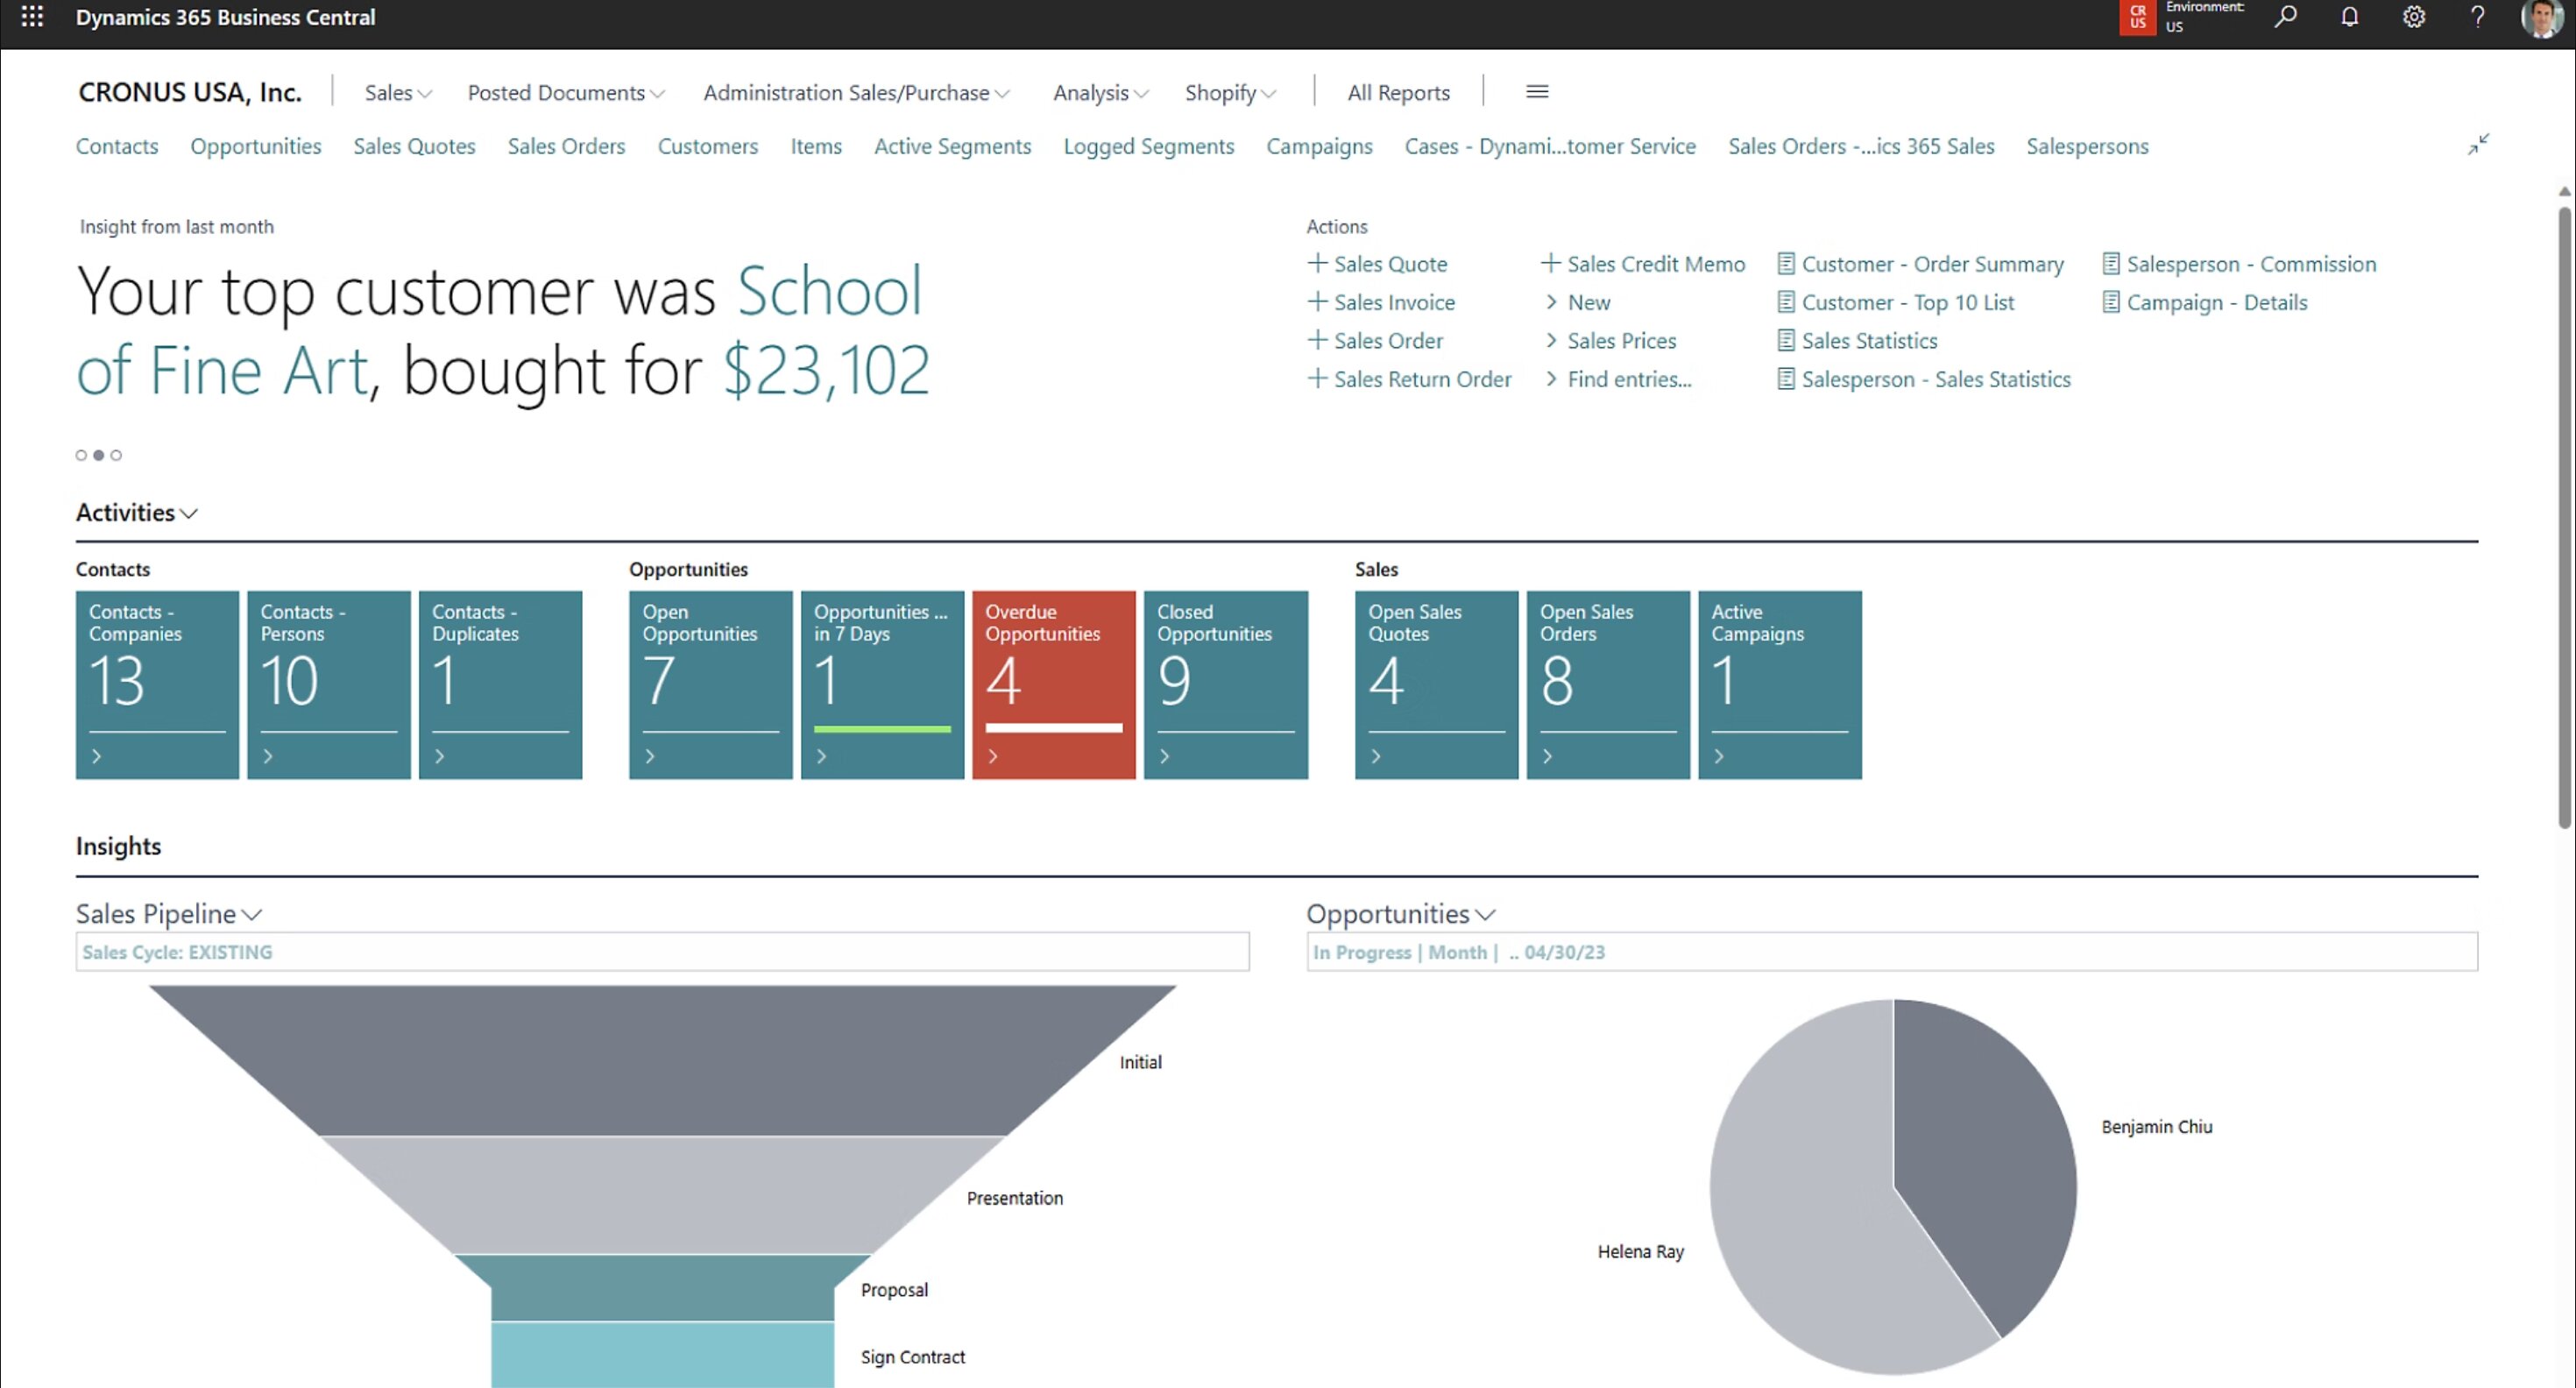Click the collapse arrows icon
This screenshot has height=1388, width=2576.
(2478, 145)
